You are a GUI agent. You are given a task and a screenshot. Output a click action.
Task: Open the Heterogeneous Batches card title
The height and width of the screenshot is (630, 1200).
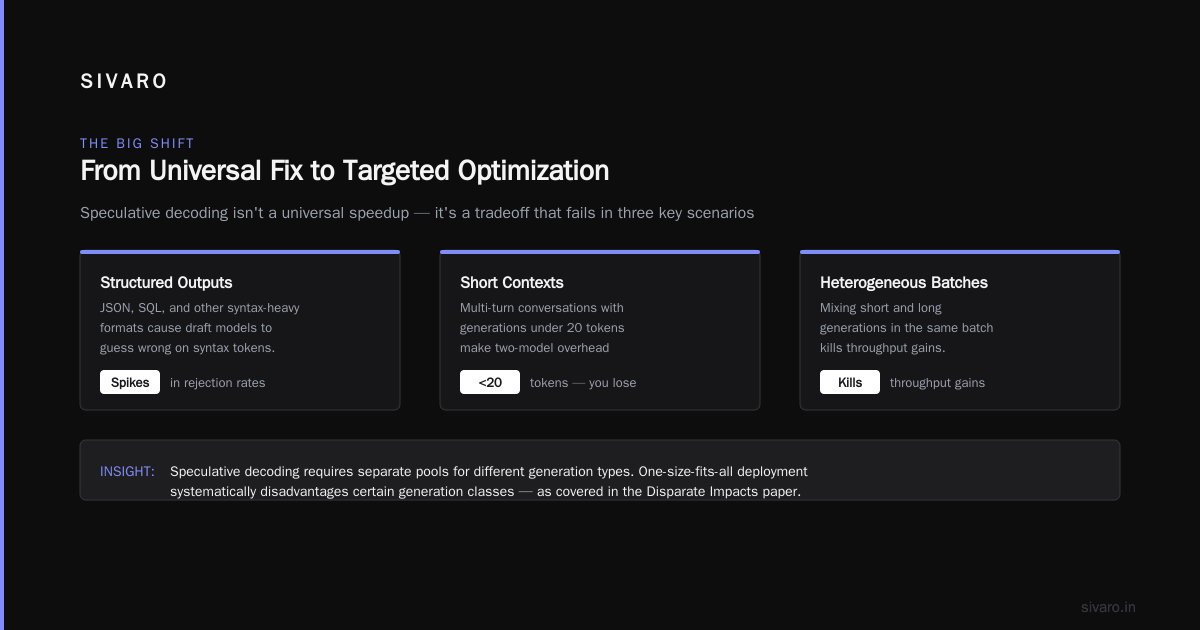[903, 283]
